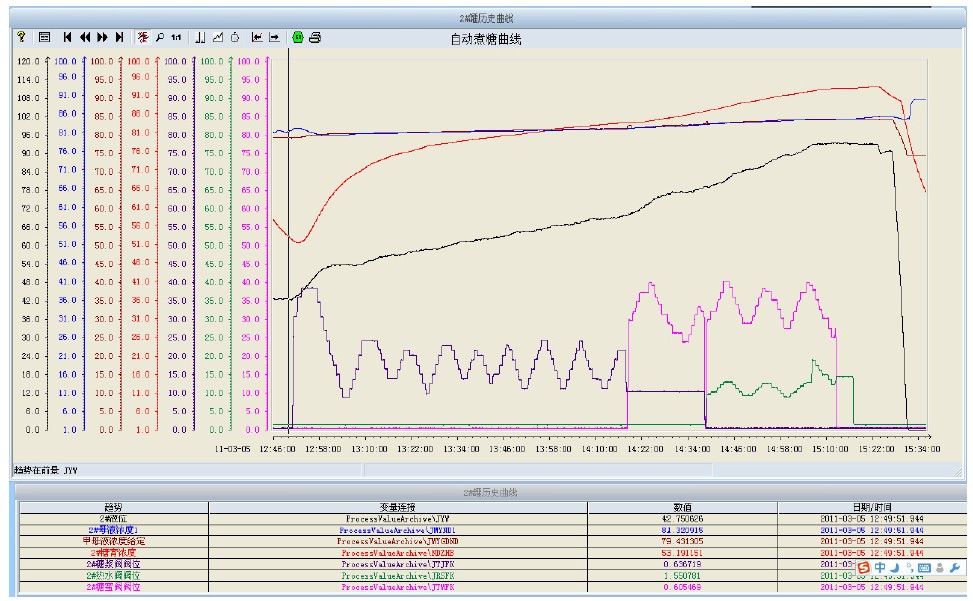
Task: Toggle the ruler read-line tool
Action: 200,37
